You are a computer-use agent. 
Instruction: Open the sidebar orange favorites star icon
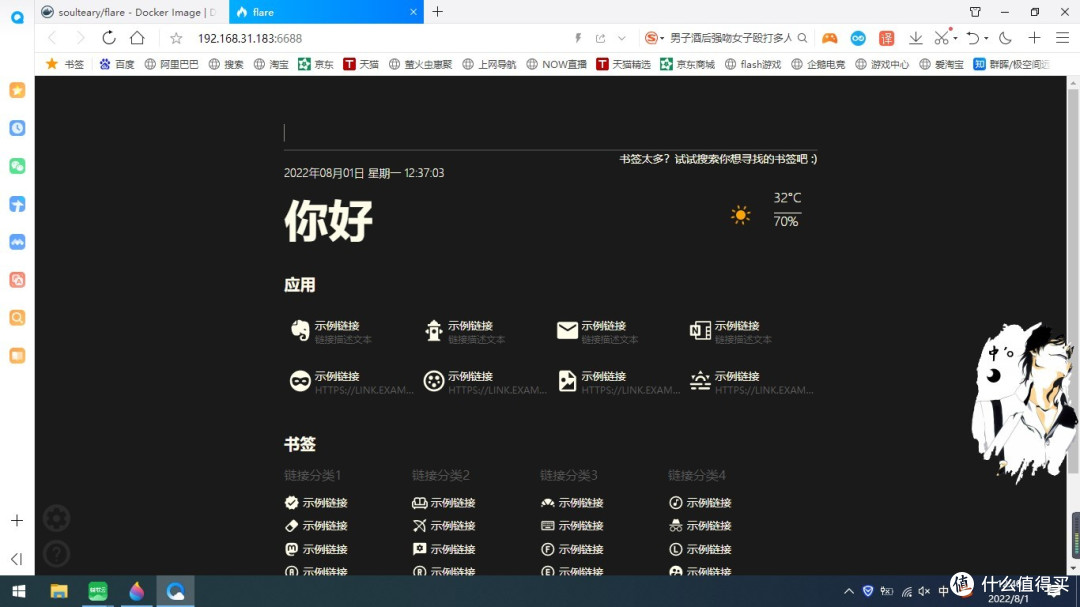pos(17,90)
